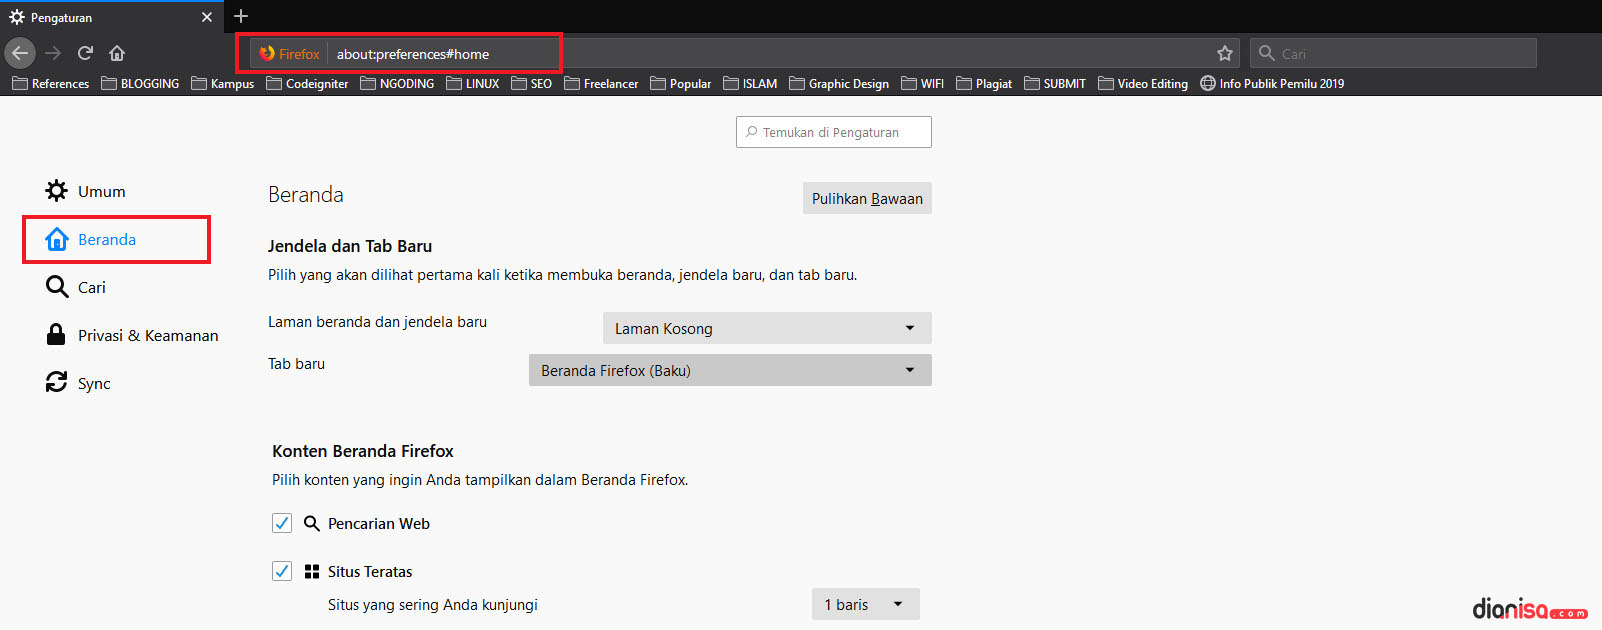Expand the Laman Kosong dropdown
The height and width of the screenshot is (630, 1602).
point(767,328)
